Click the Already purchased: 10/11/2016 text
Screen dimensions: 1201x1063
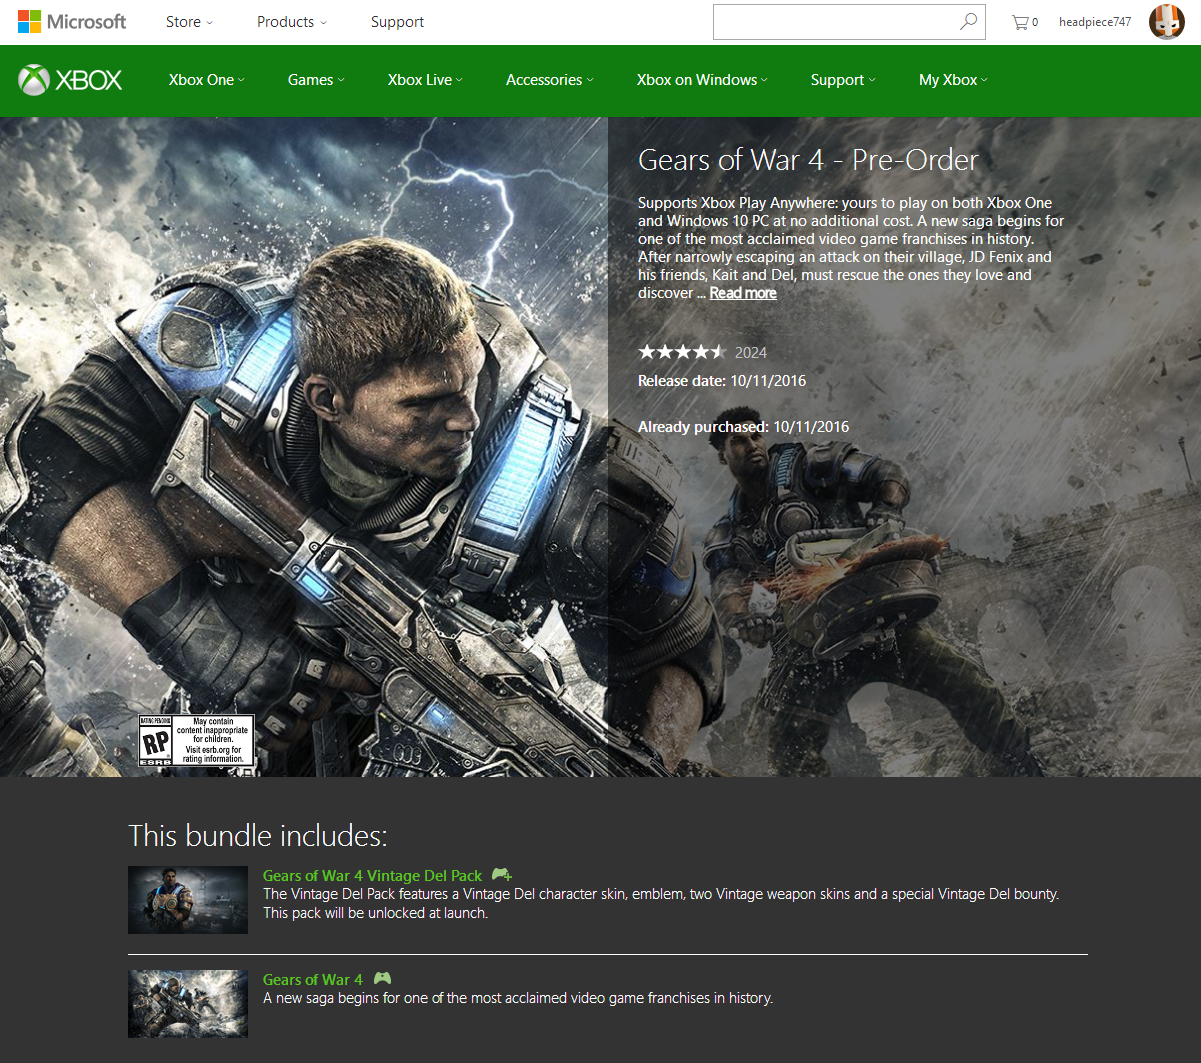coord(744,427)
